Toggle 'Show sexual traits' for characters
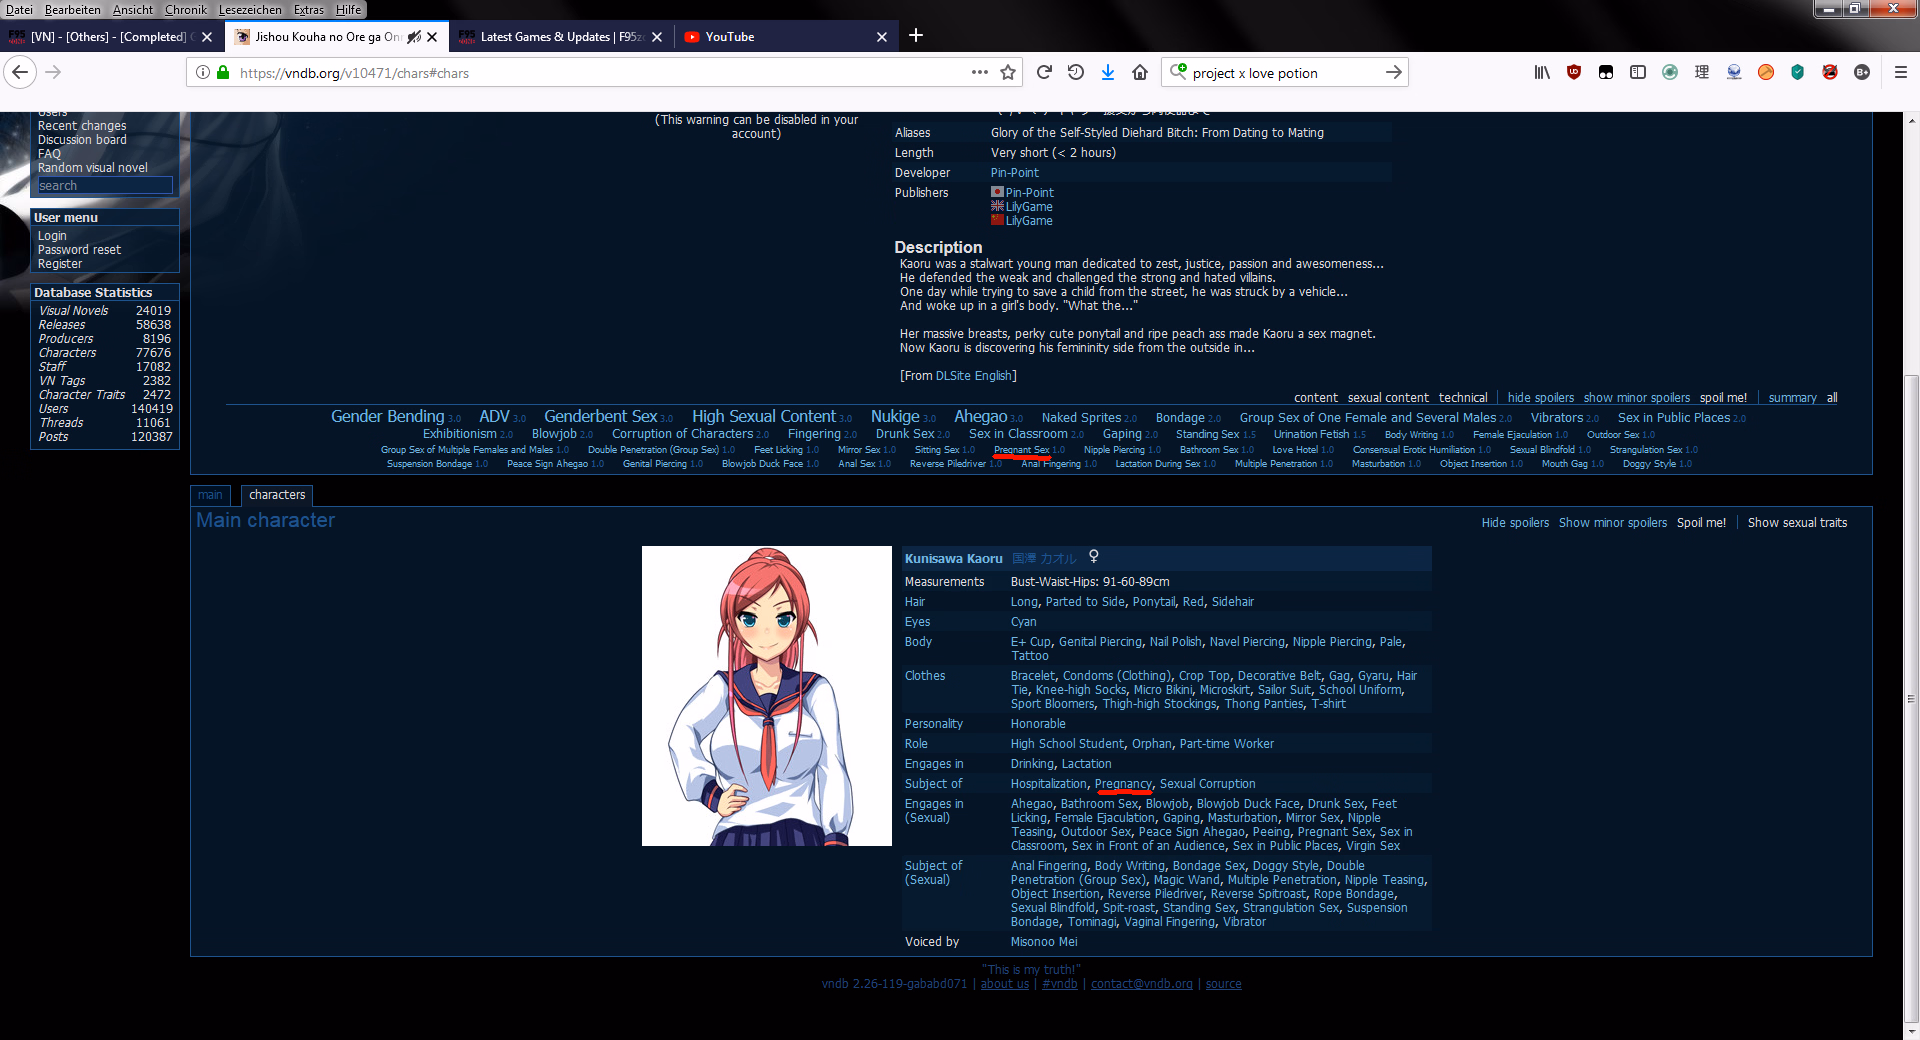Image resolution: width=1920 pixels, height=1040 pixels. pos(1797,523)
